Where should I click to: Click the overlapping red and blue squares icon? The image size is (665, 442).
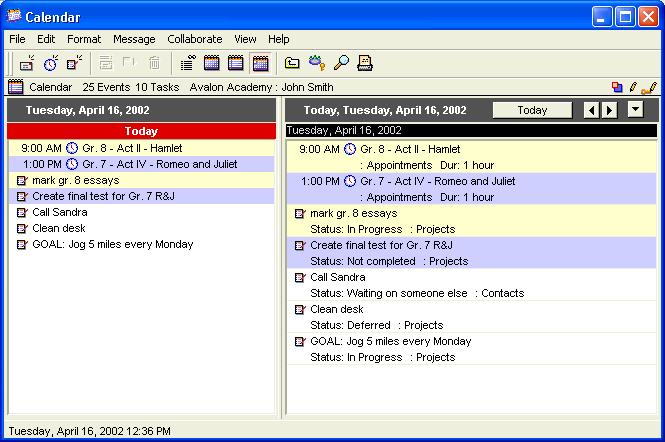click(x=617, y=88)
